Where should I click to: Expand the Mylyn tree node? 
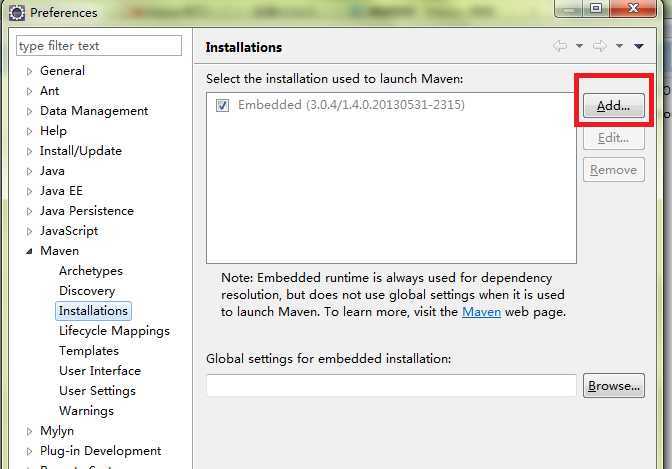click(x=29, y=431)
